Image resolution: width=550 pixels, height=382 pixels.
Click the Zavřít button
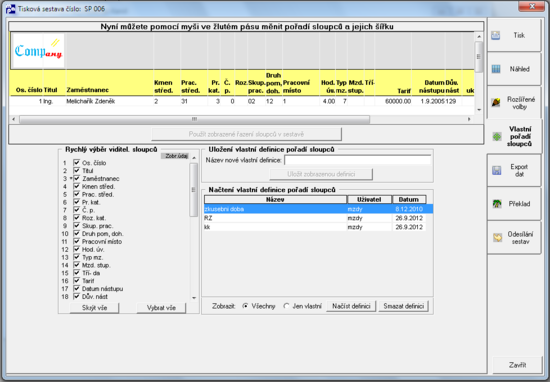click(x=517, y=365)
